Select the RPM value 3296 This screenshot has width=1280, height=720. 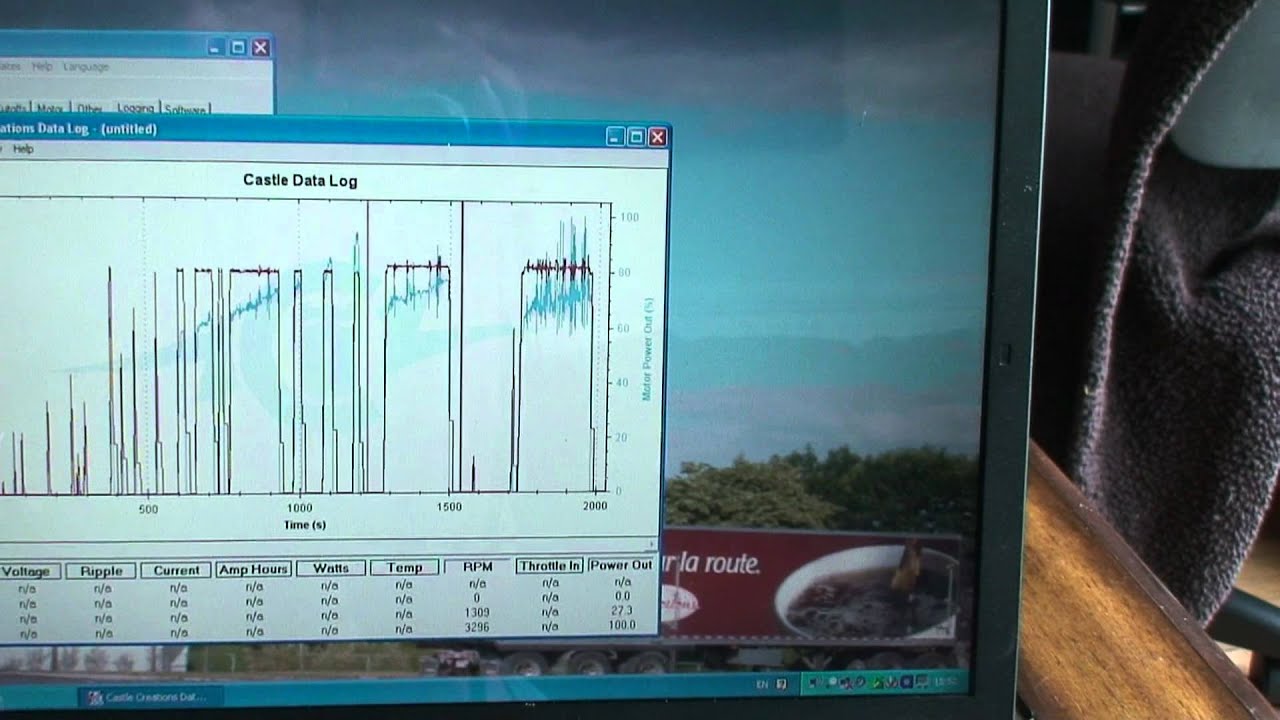click(477, 626)
